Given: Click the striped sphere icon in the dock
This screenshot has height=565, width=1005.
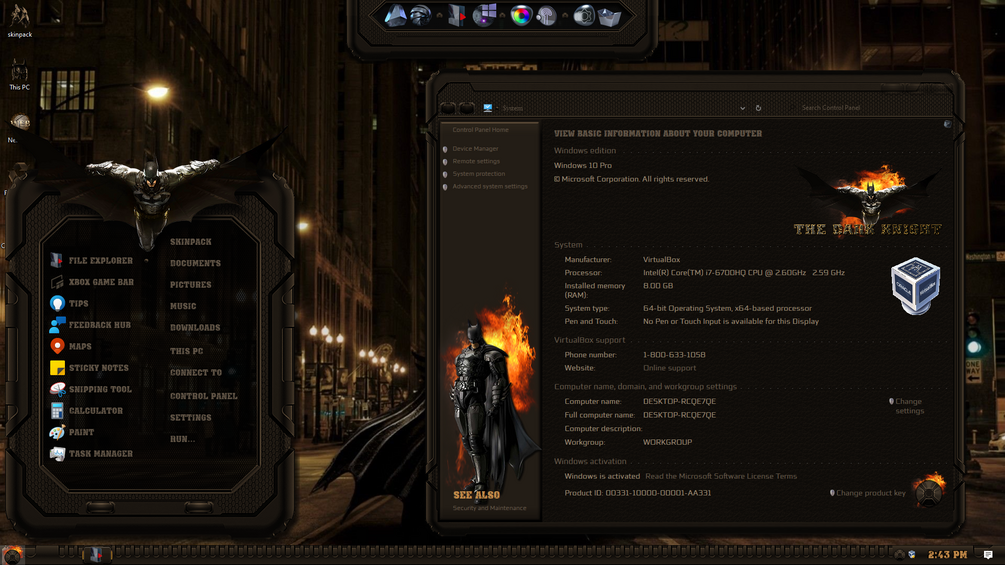Looking at the screenshot, I should (x=420, y=15).
